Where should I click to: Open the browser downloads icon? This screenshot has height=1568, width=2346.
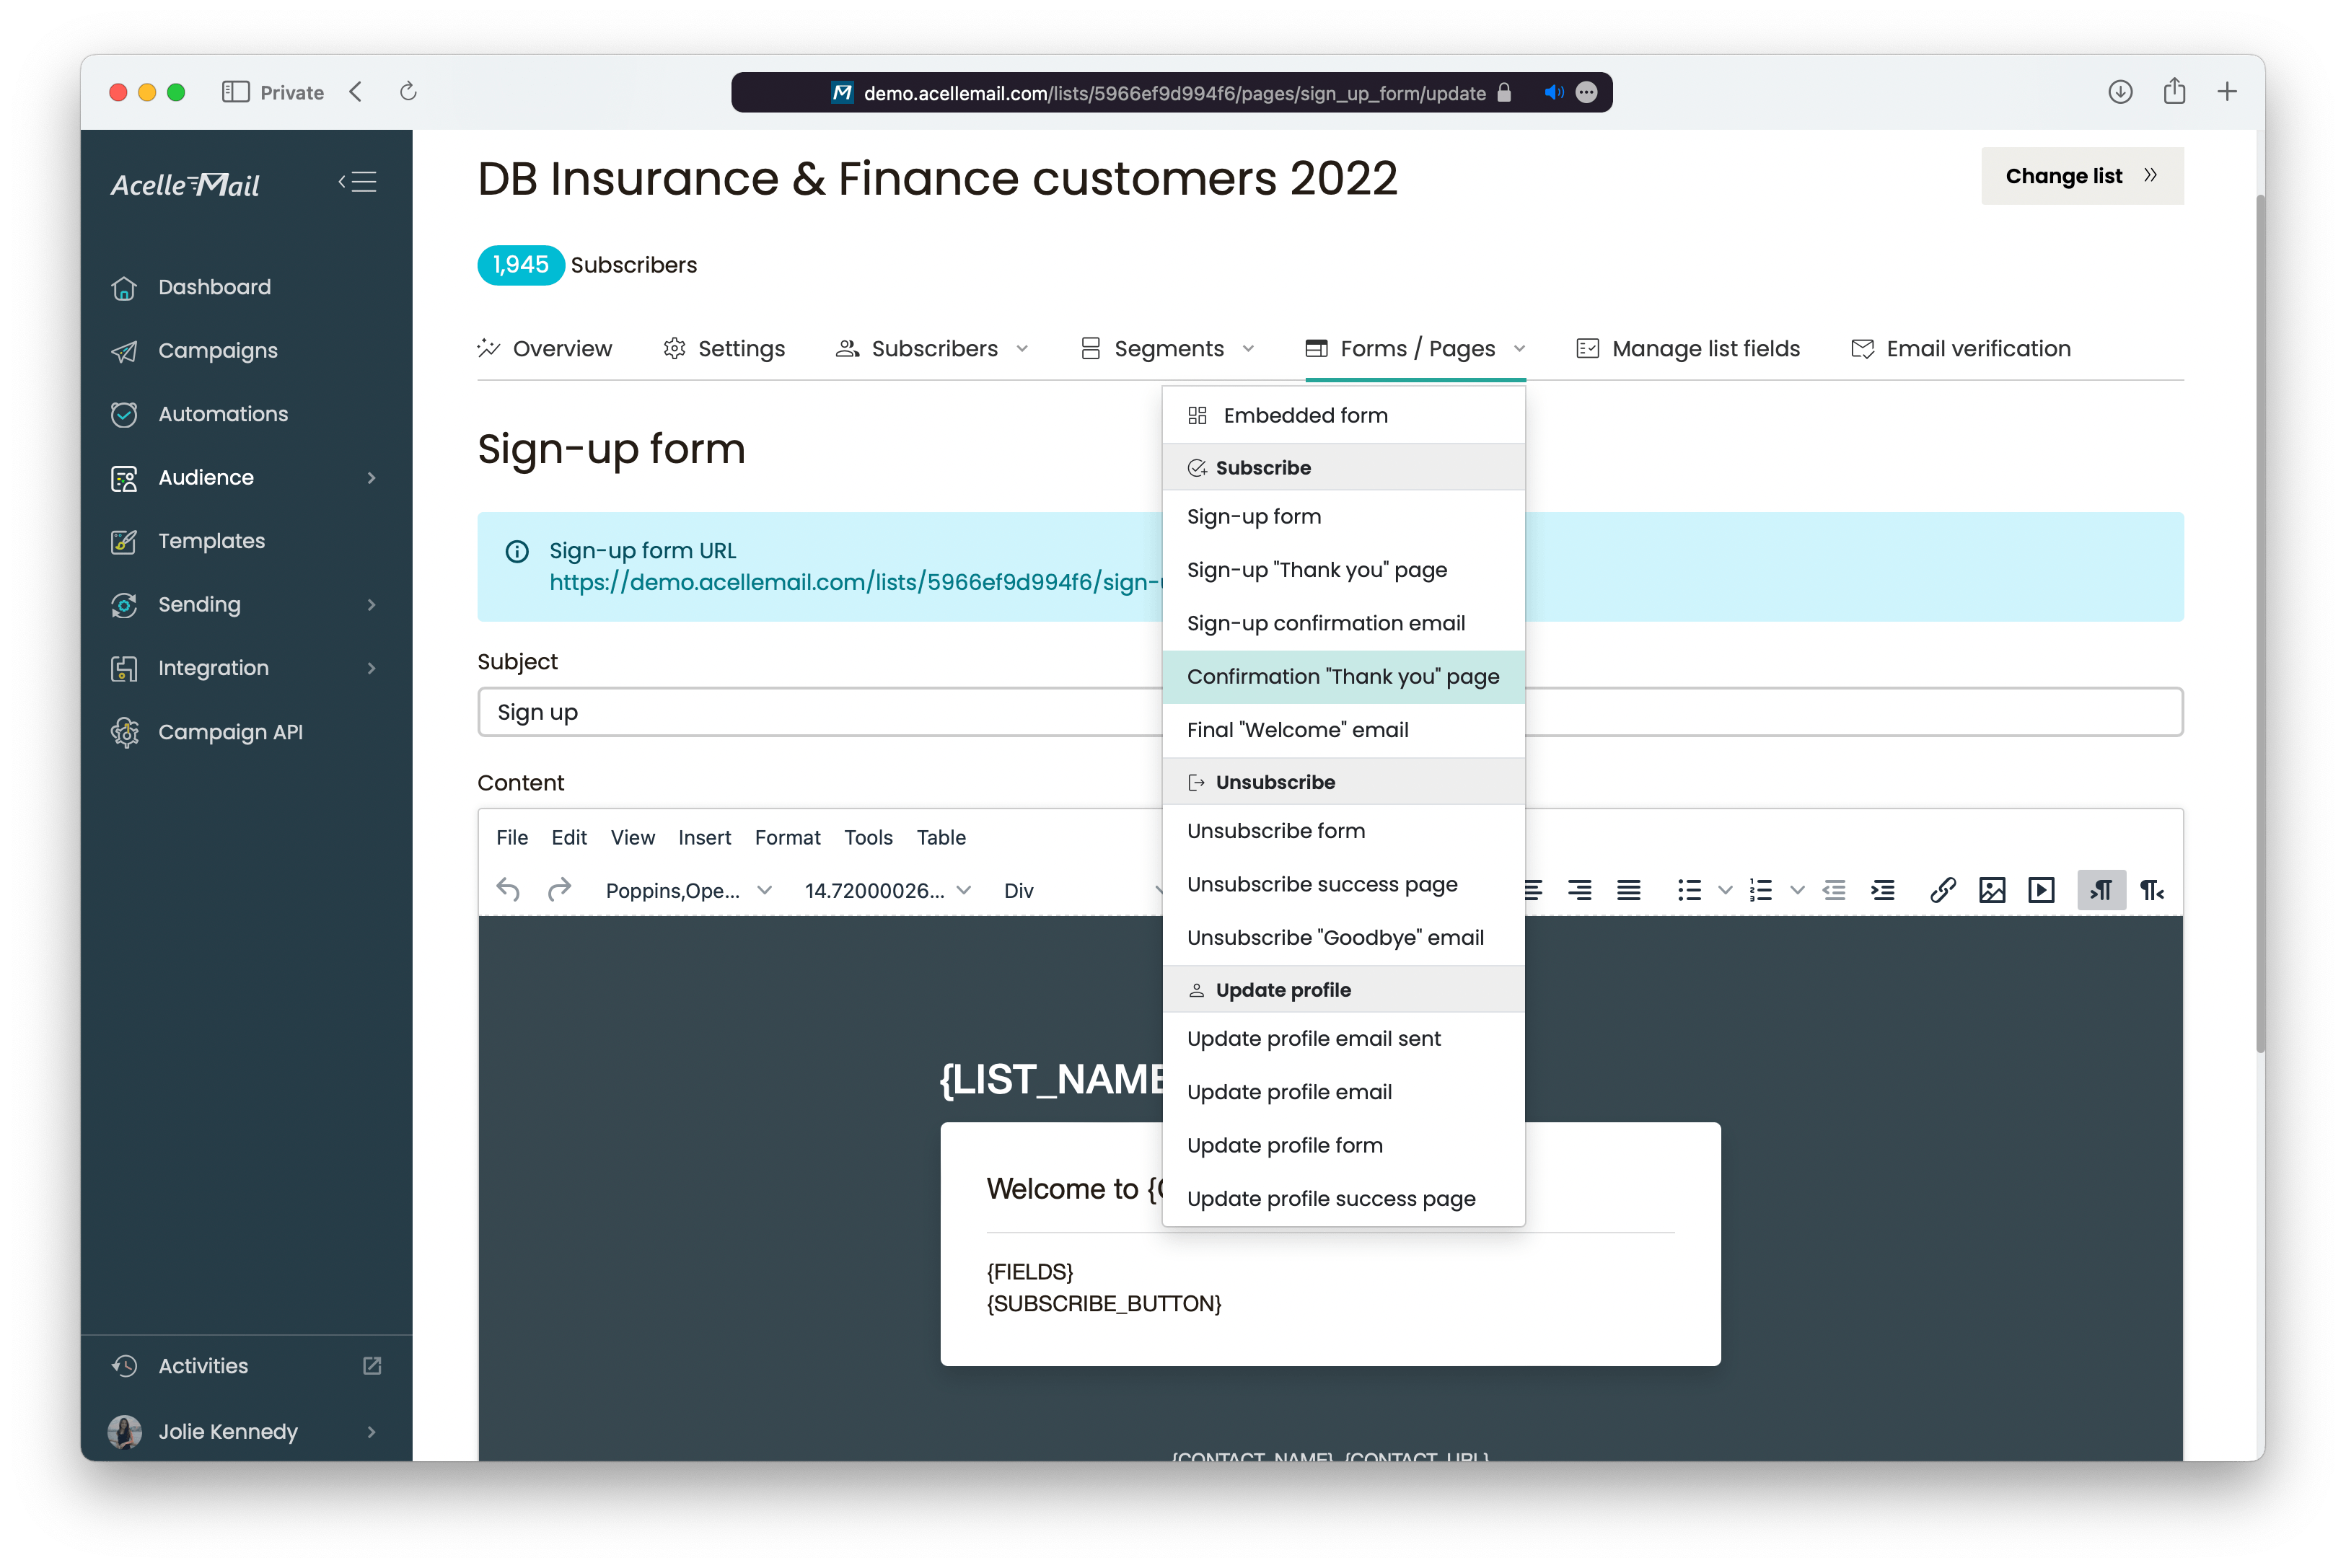(x=2120, y=92)
